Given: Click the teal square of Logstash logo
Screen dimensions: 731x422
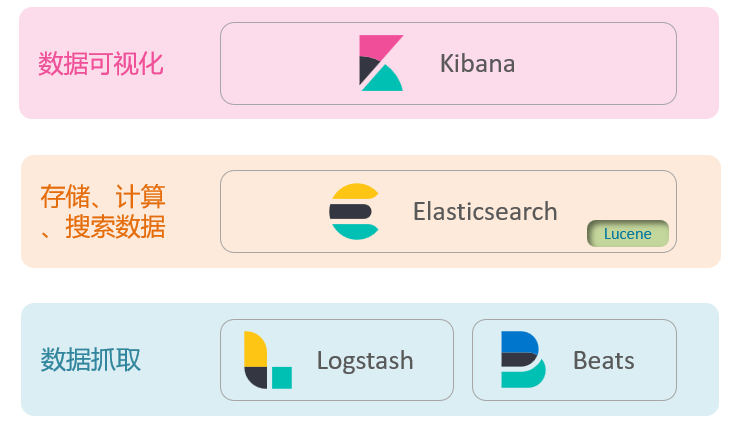Looking at the screenshot, I should pos(282,378).
